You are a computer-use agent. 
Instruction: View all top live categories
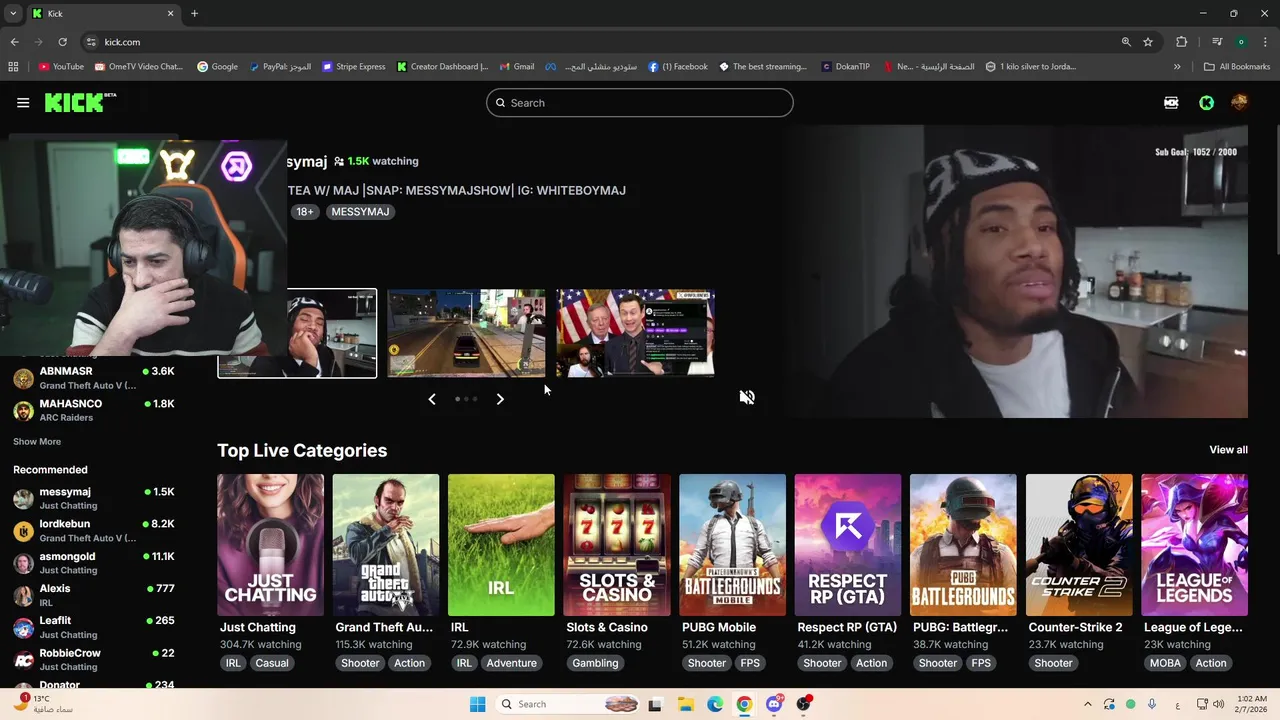click(1228, 450)
